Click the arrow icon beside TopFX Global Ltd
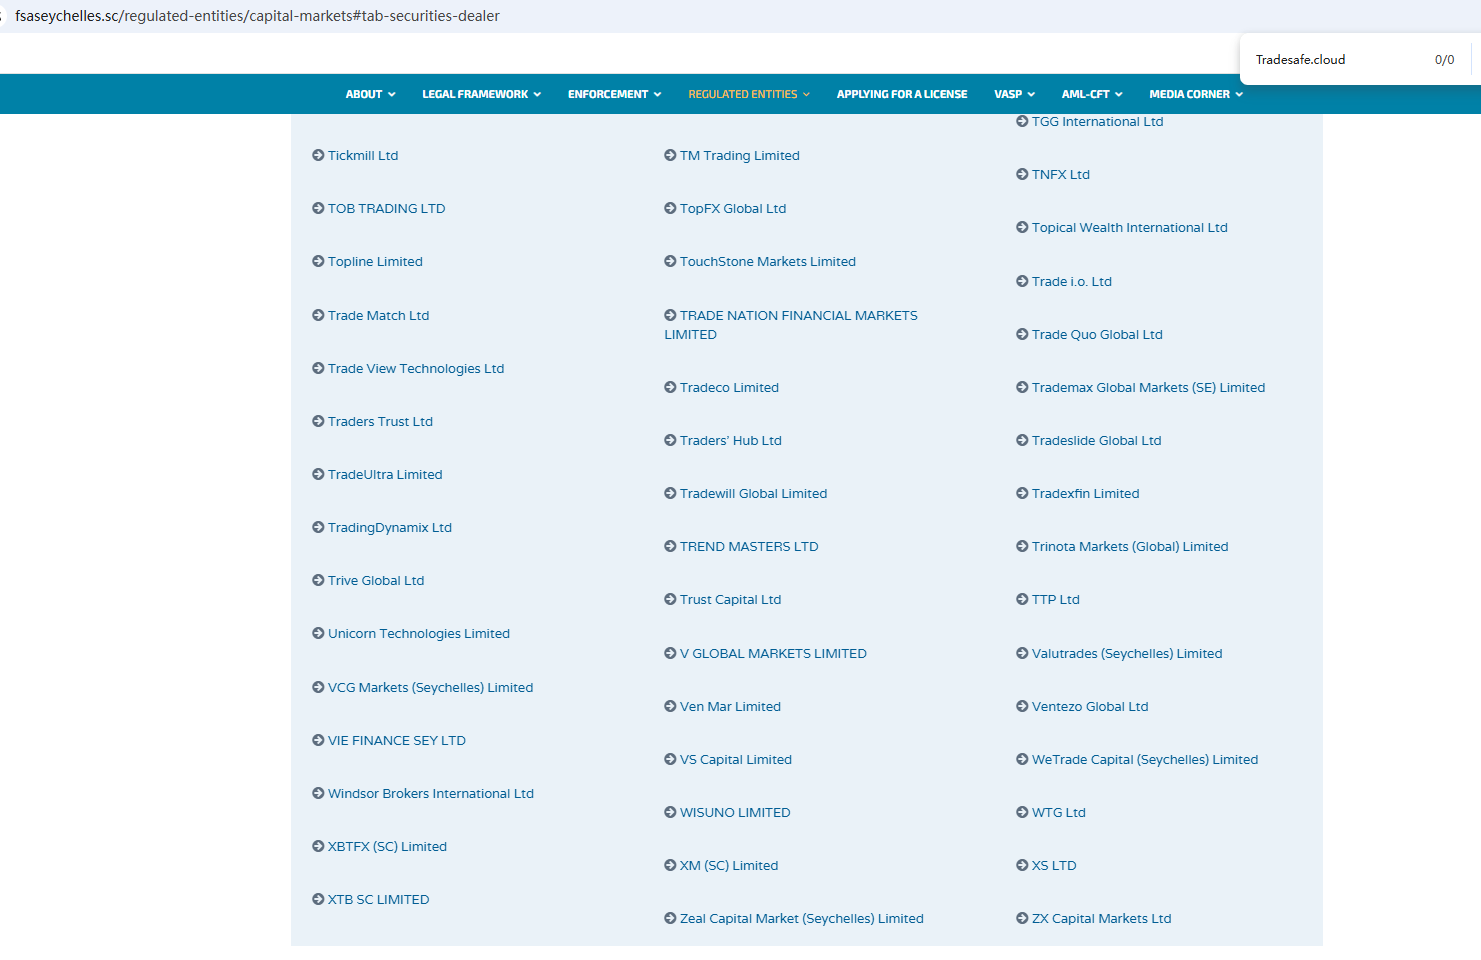This screenshot has width=1481, height=960. [x=670, y=208]
